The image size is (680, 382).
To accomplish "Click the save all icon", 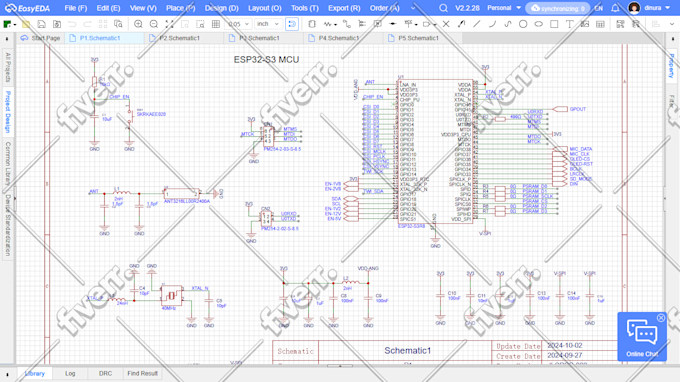I will point(56,24).
